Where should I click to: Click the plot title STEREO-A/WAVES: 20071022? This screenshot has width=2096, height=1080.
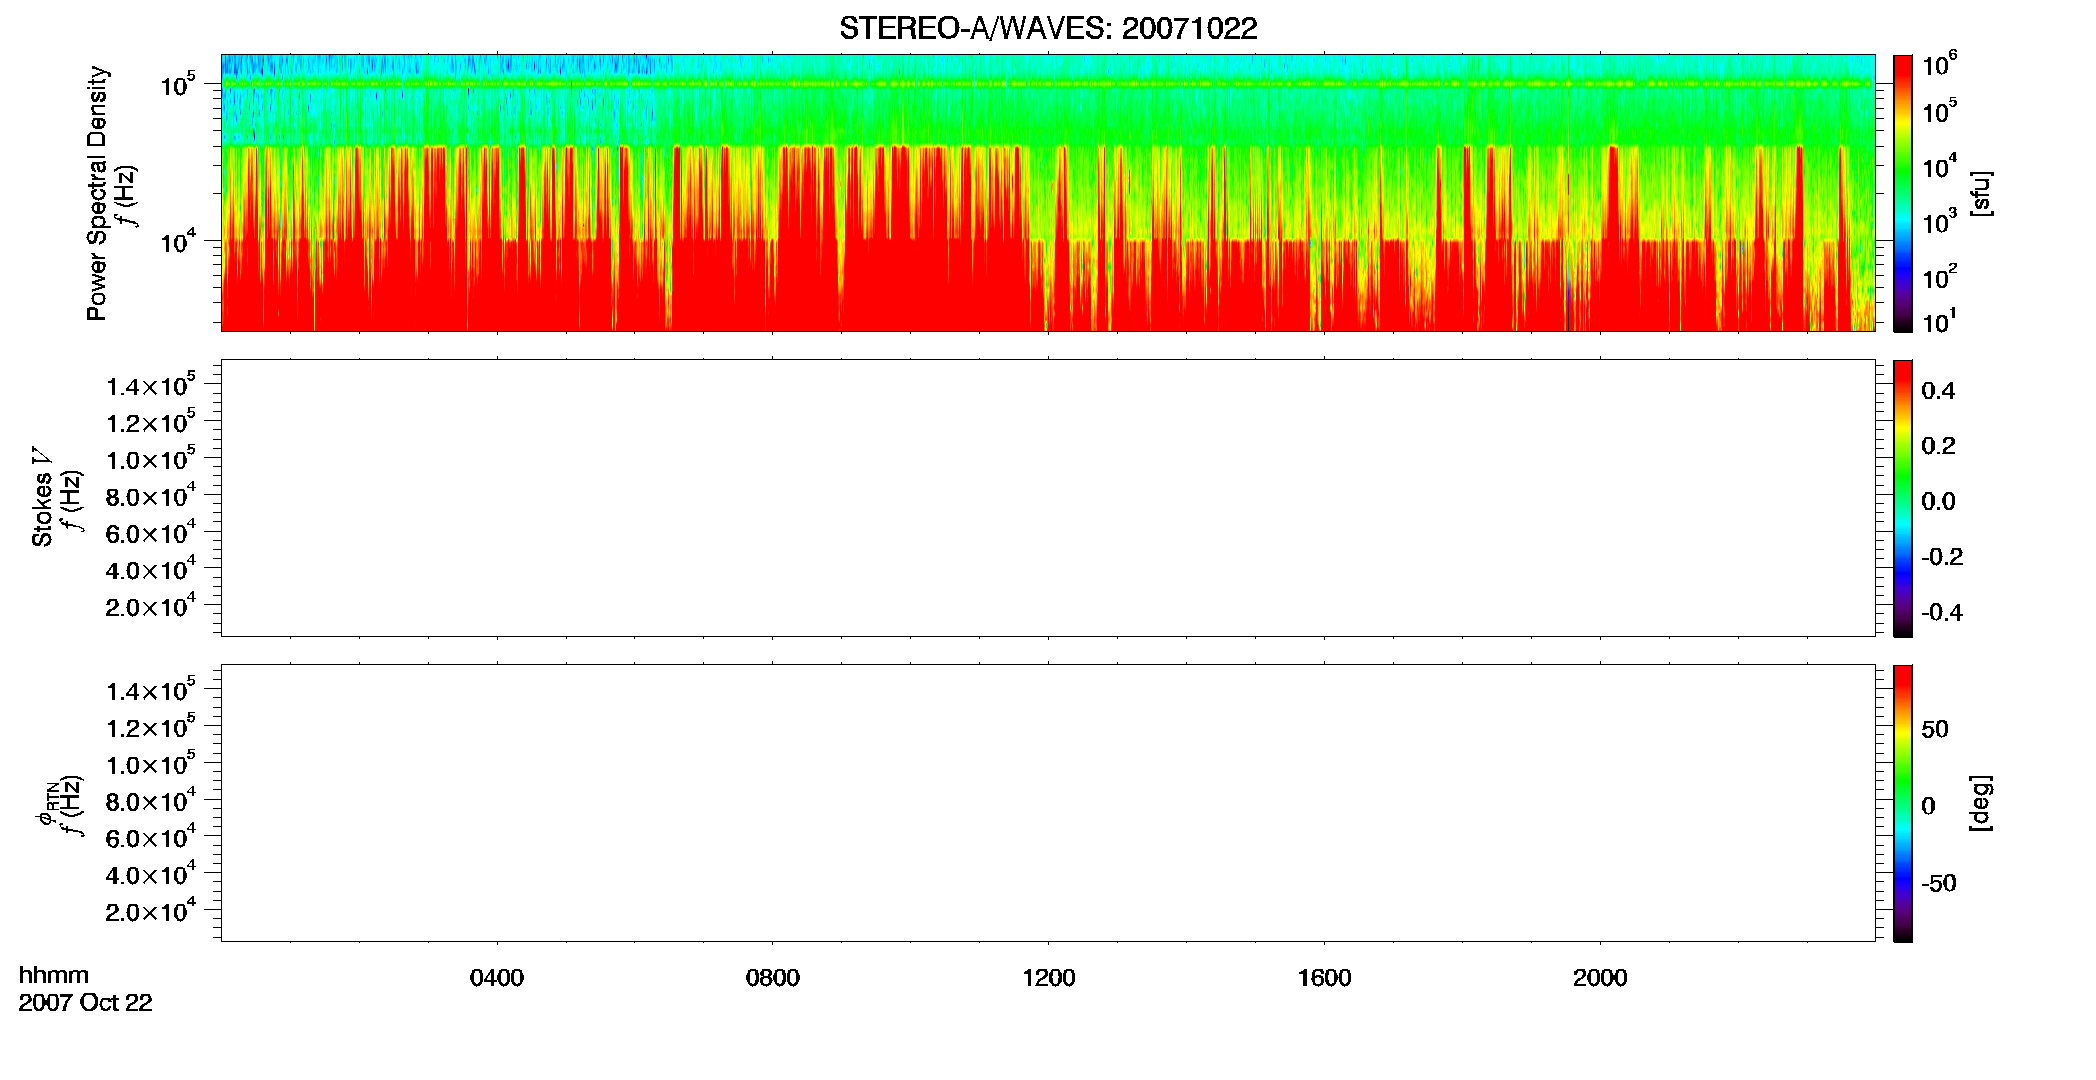click(1048, 28)
